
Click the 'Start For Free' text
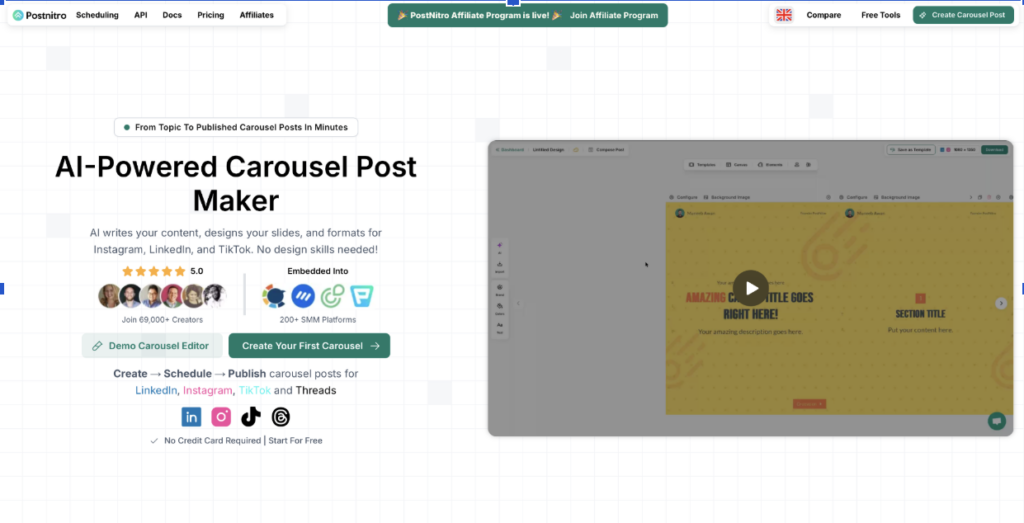[295, 441]
